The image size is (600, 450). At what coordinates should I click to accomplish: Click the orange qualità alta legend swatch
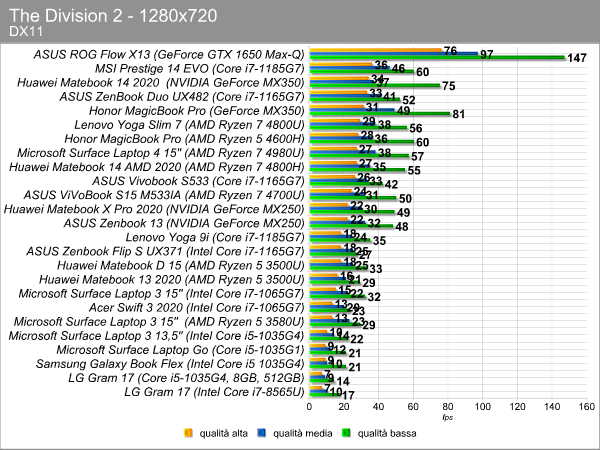point(188,433)
